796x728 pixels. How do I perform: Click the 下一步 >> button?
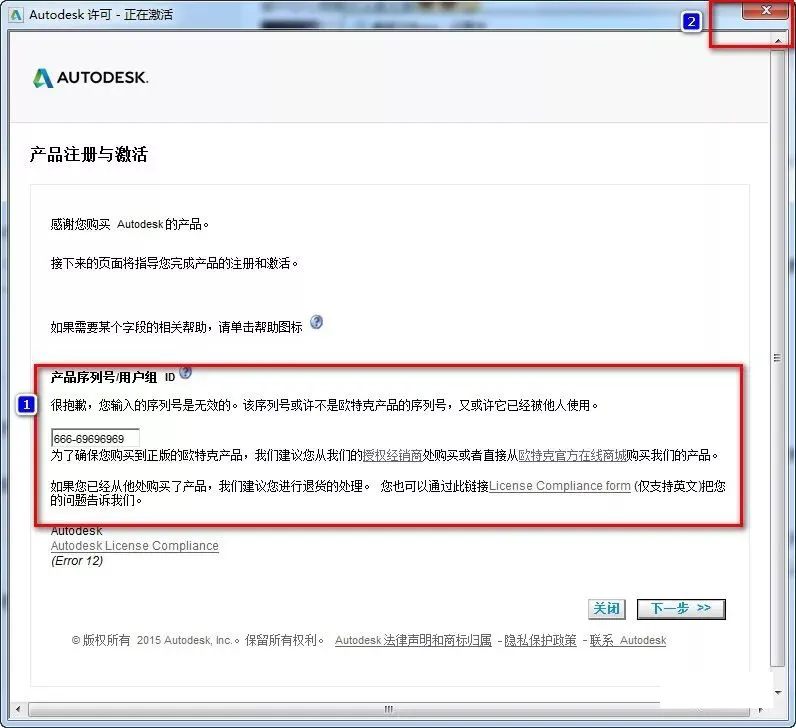point(681,609)
